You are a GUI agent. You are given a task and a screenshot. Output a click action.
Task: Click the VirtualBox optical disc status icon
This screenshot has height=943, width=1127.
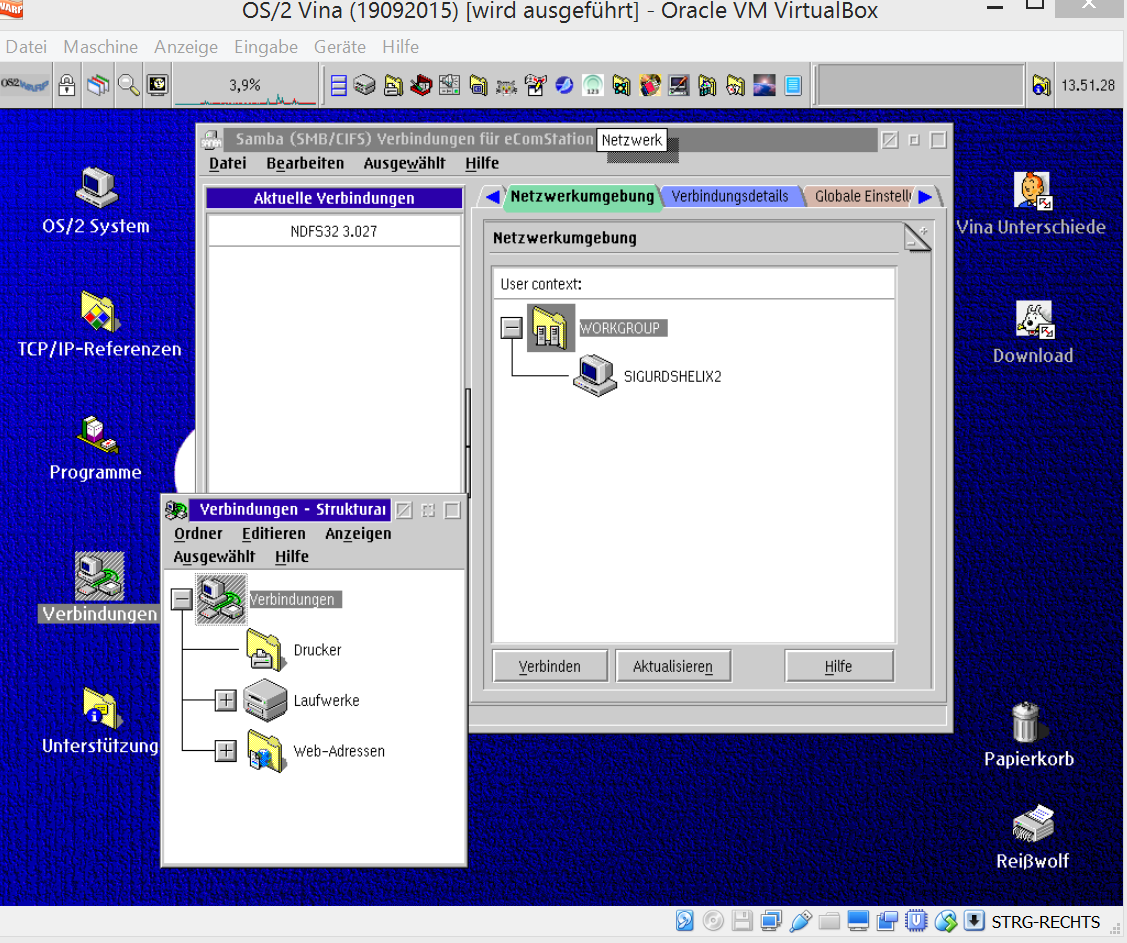coord(713,921)
